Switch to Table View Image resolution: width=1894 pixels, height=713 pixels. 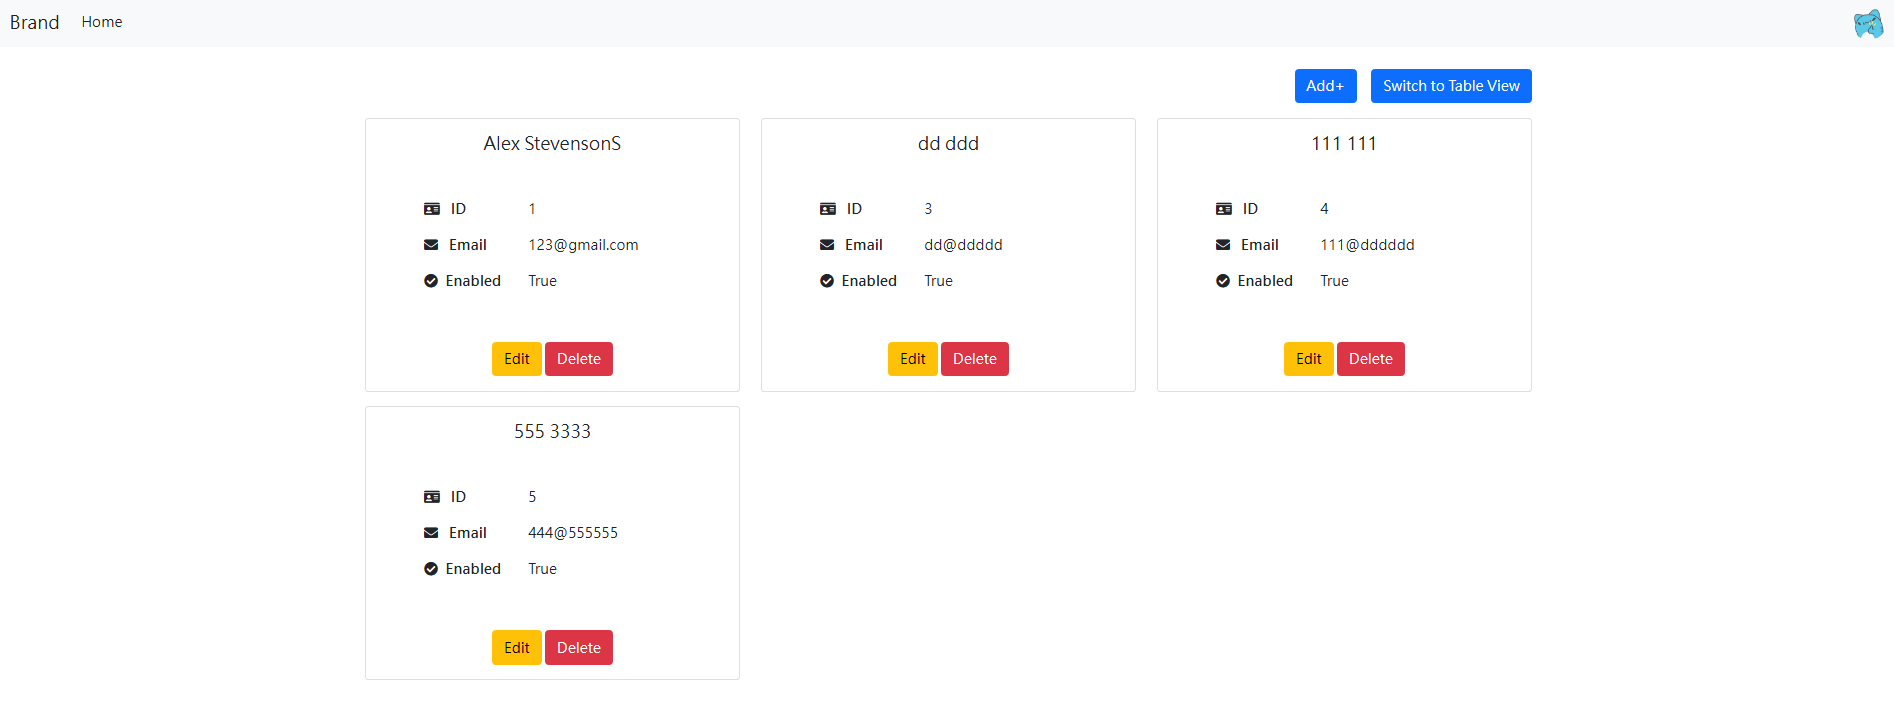tap(1451, 86)
